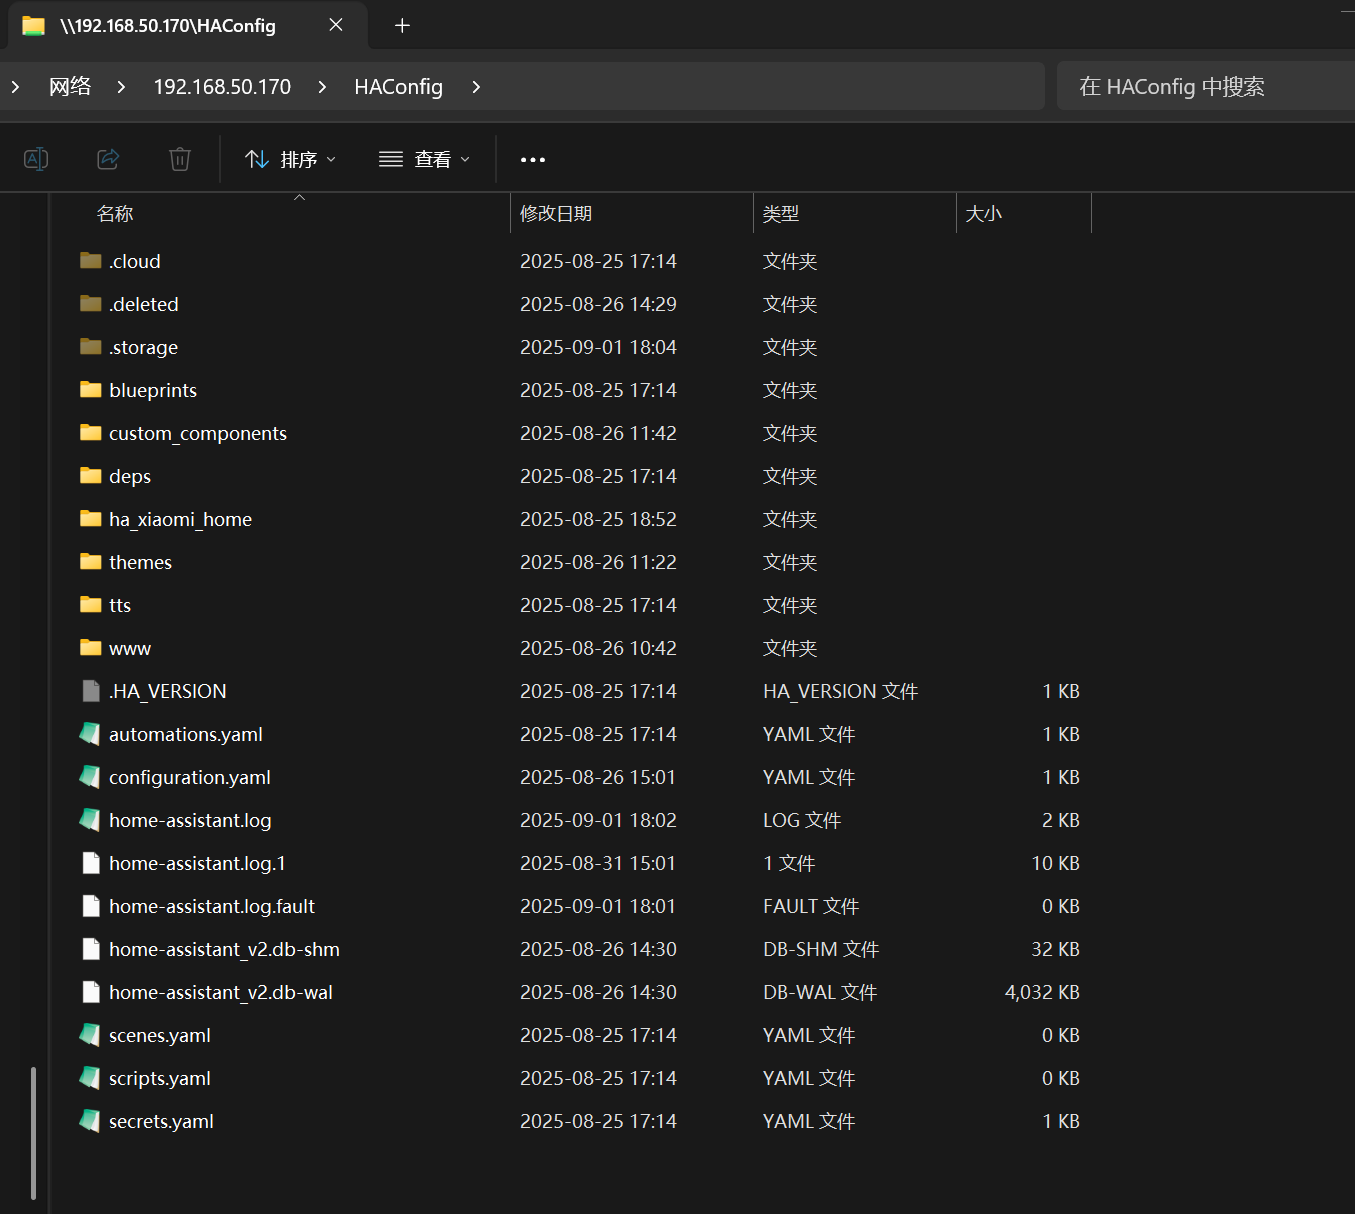Viewport: 1355px width, 1214px height.
Task: Sort by 修改日期 column header
Action: 556,214
